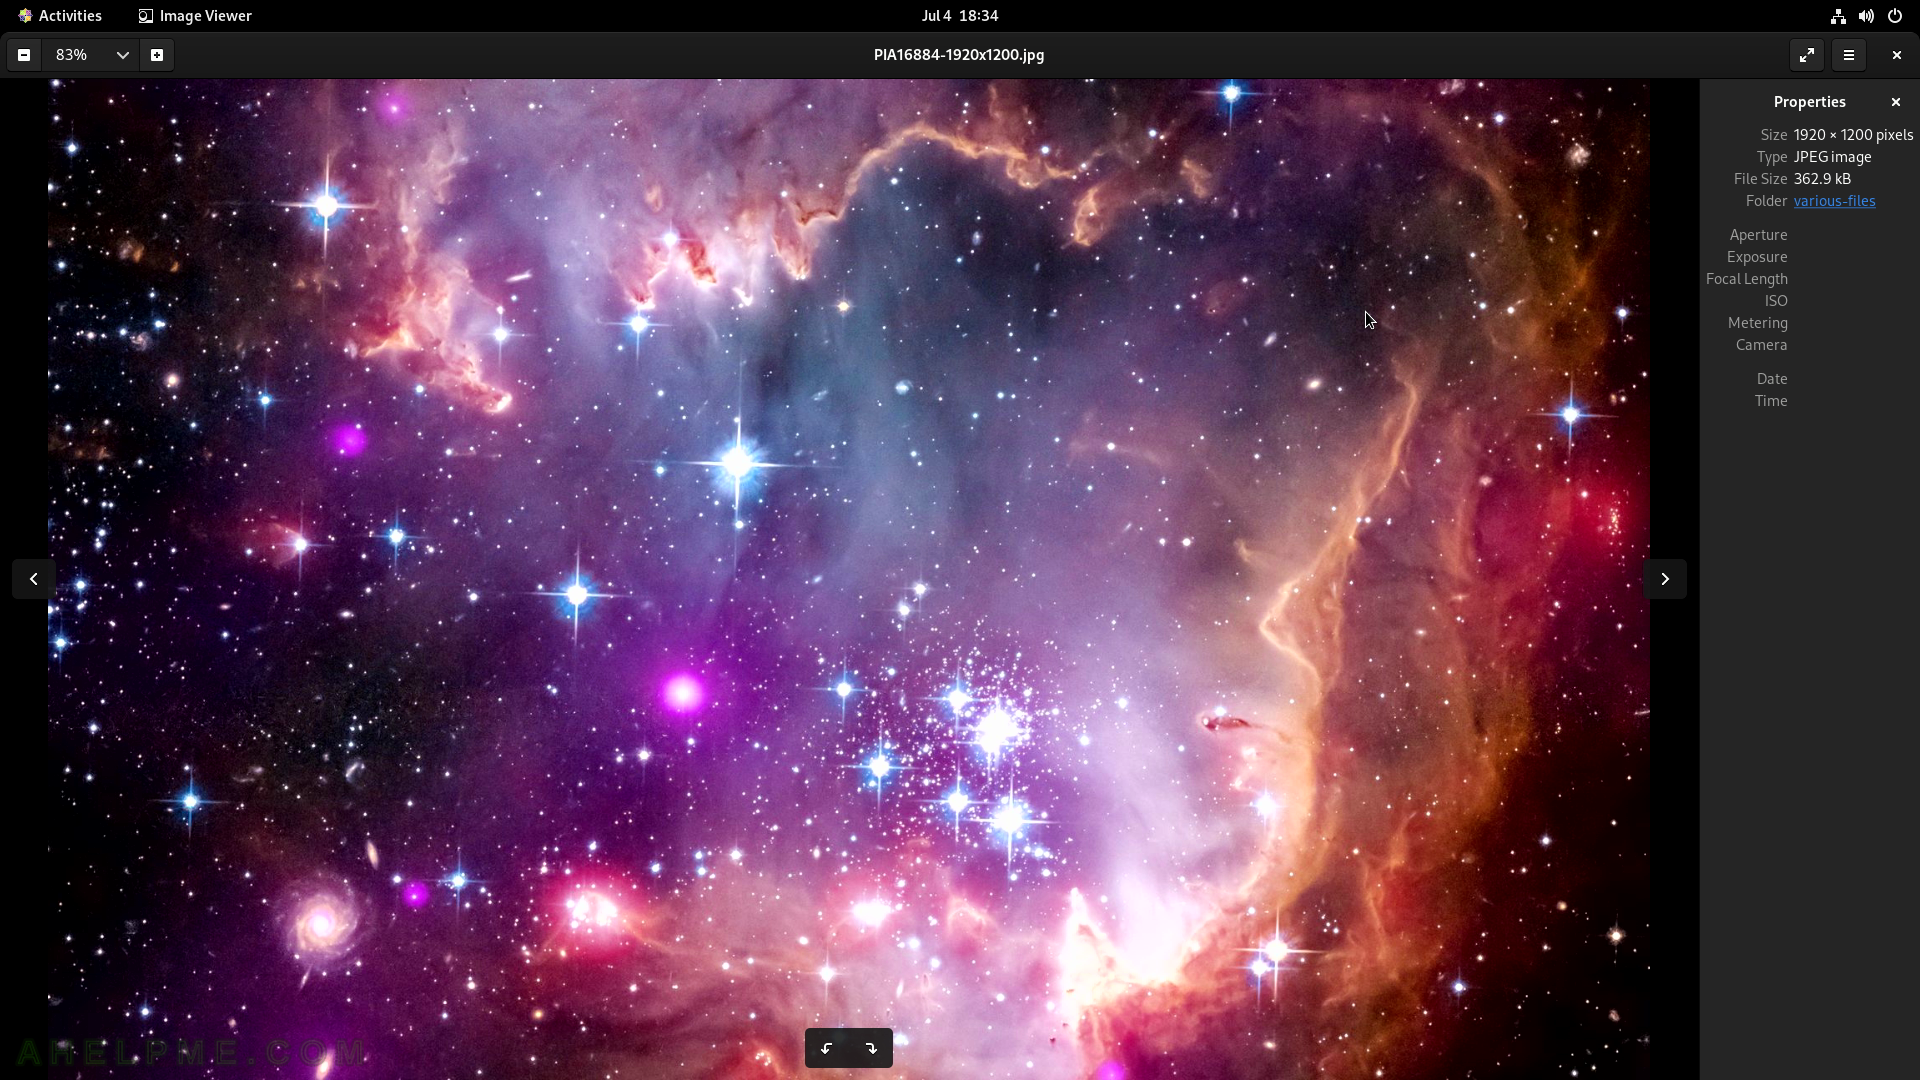Open the clock and calendar panel

960,16
